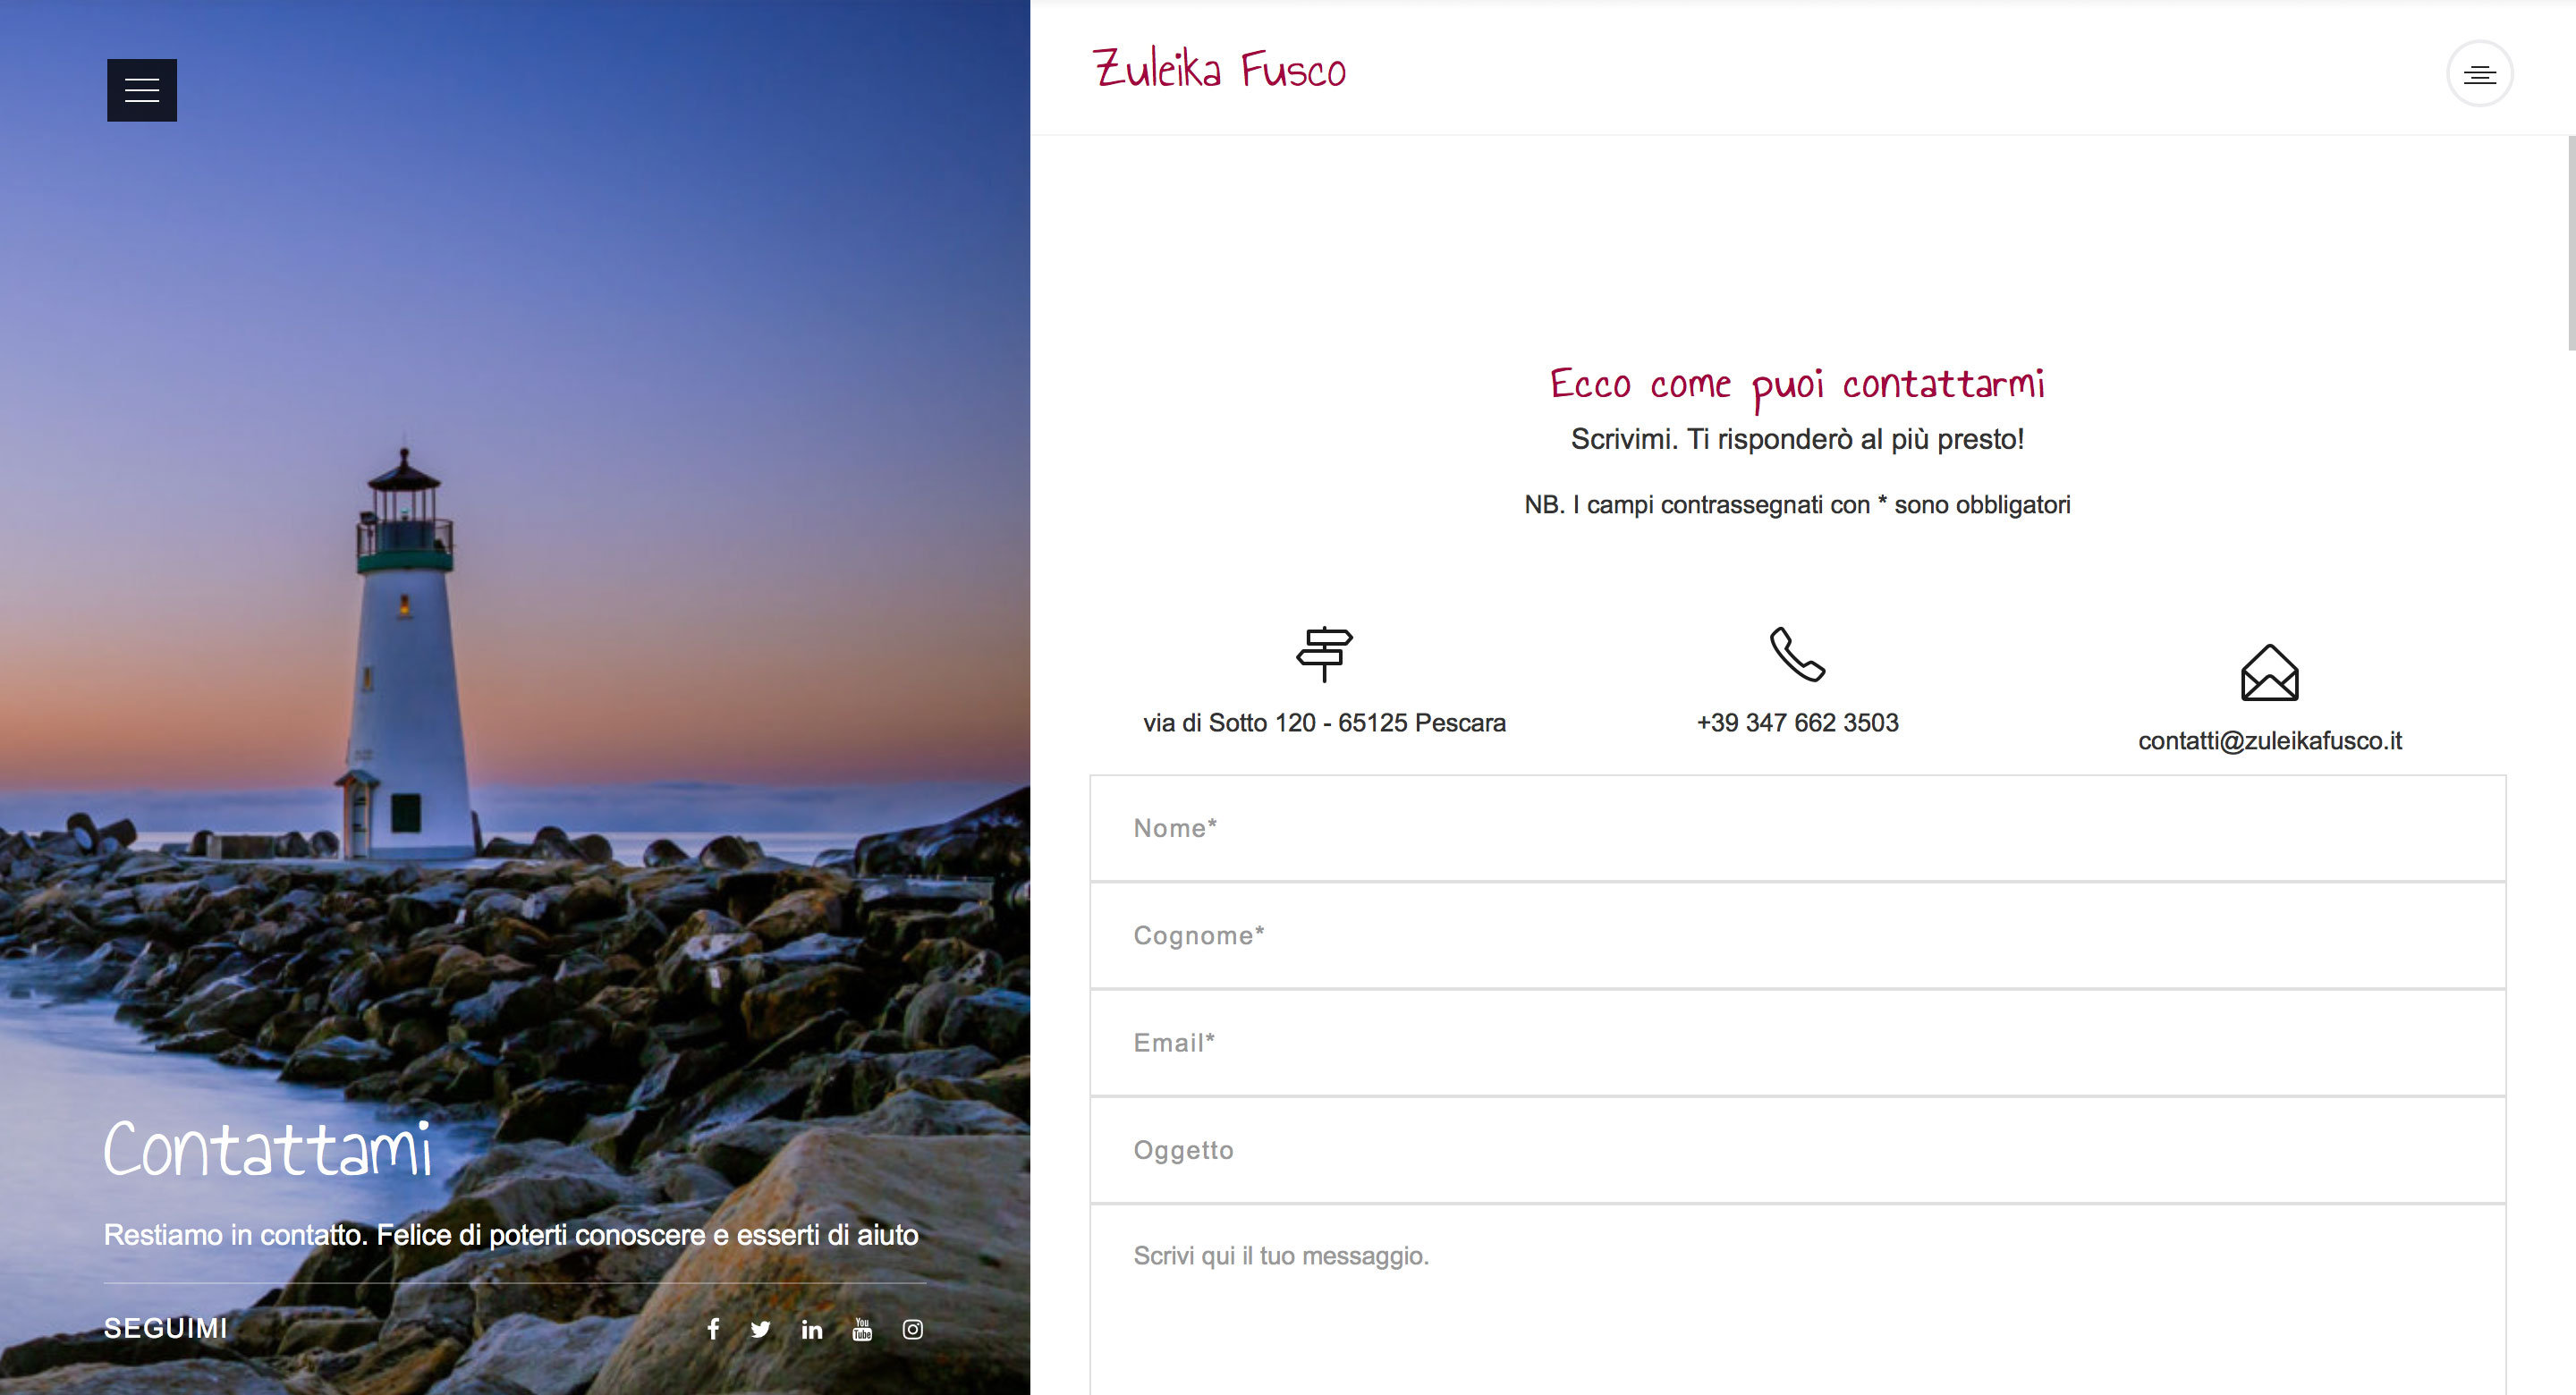Open the Instagram social icon

(913, 1329)
